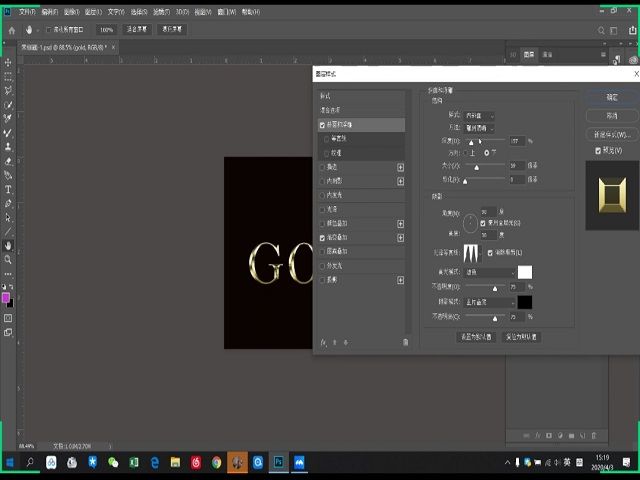Viewport: 640px width, 480px height.
Task: Select the 上 direction radio button
Action: 466,152
